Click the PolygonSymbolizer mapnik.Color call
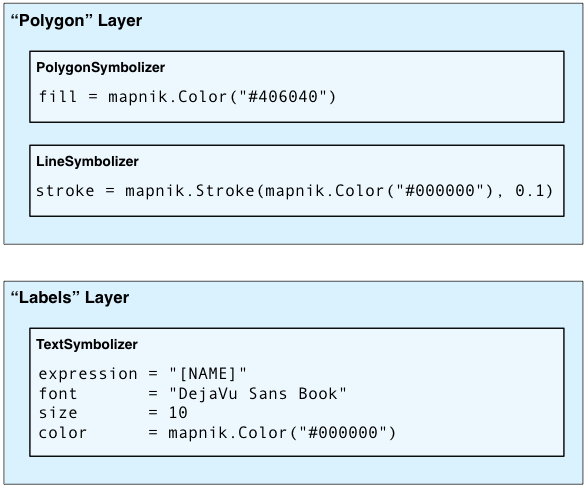586x487 pixels. [x=222, y=97]
